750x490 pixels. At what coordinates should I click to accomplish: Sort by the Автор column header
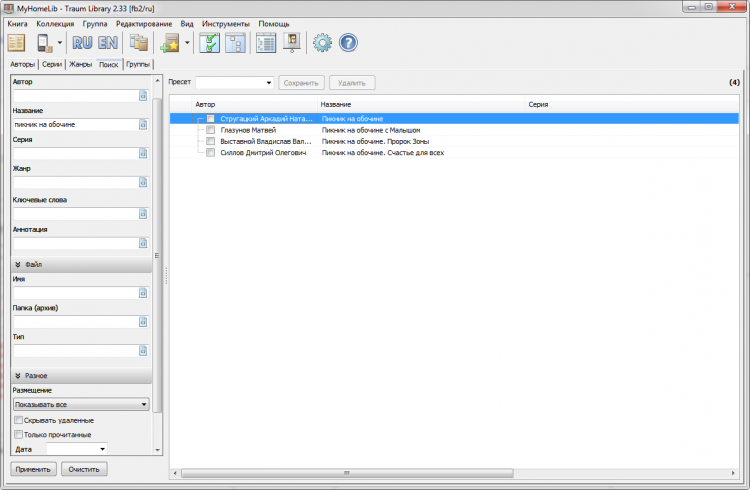click(254, 104)
